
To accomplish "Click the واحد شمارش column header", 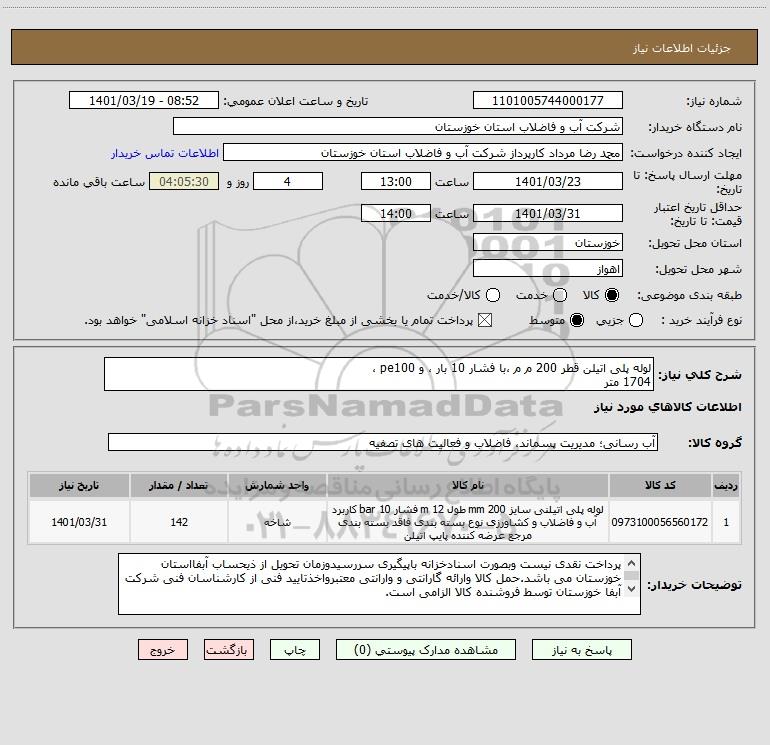I will coord(277,485).
